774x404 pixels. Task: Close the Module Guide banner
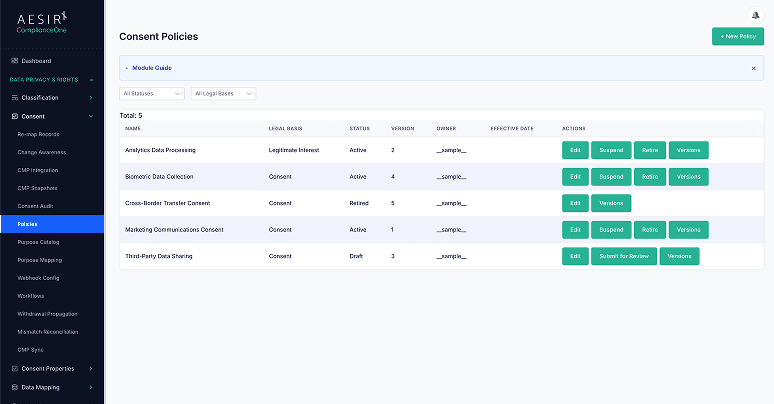[753, 68]
